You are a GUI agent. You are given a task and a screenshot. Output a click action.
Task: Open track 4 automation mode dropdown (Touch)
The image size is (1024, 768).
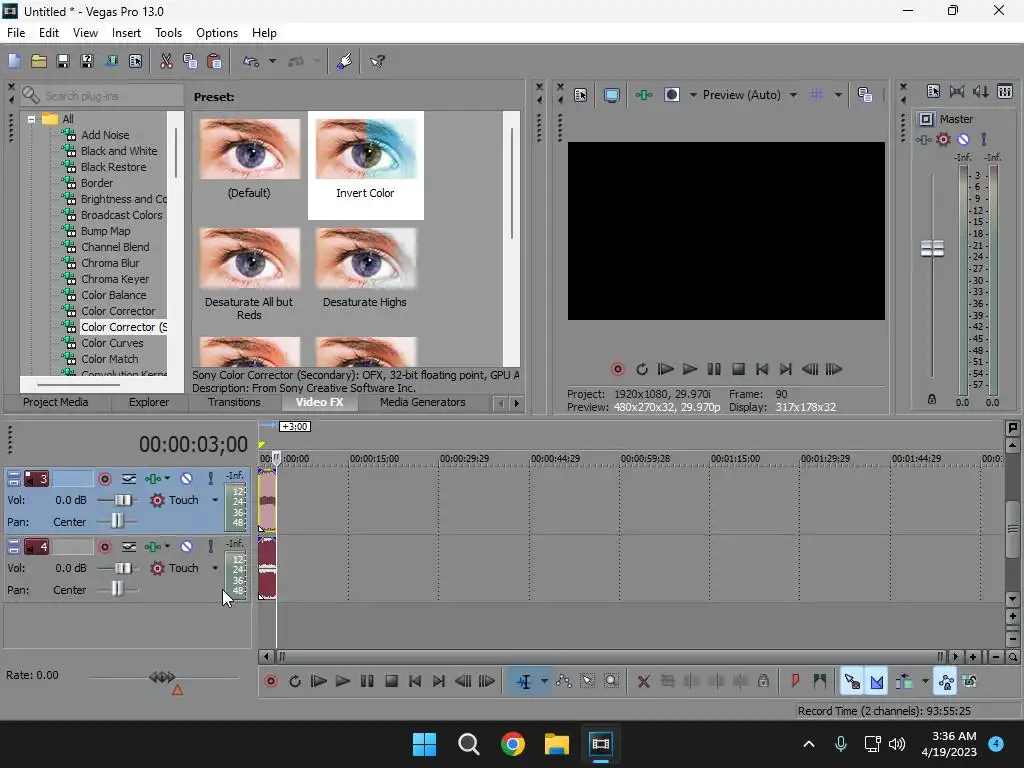point(215,568)
